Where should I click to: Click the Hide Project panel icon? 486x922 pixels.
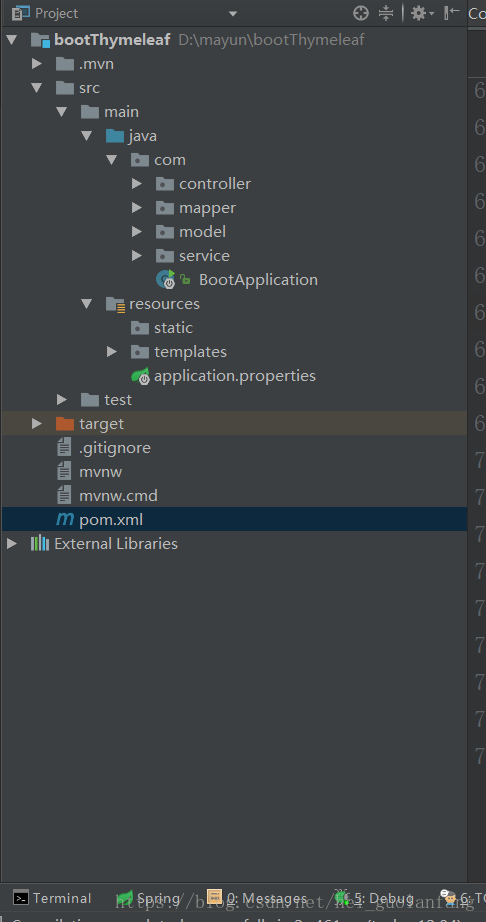click(451, 13)
